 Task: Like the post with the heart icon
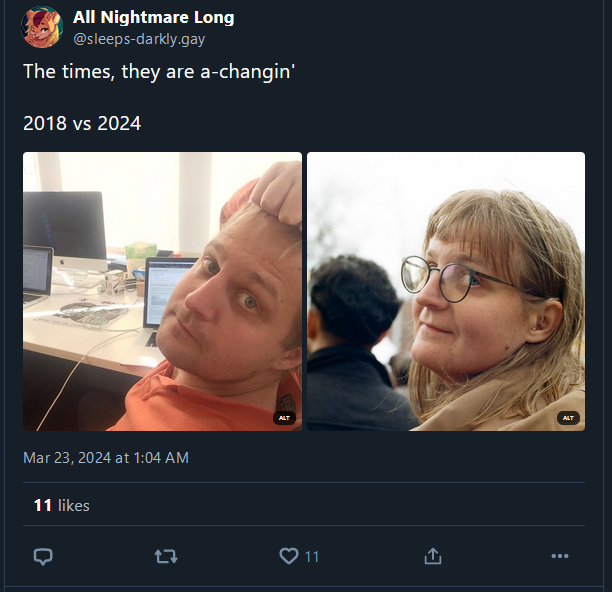tap(289, 556)
